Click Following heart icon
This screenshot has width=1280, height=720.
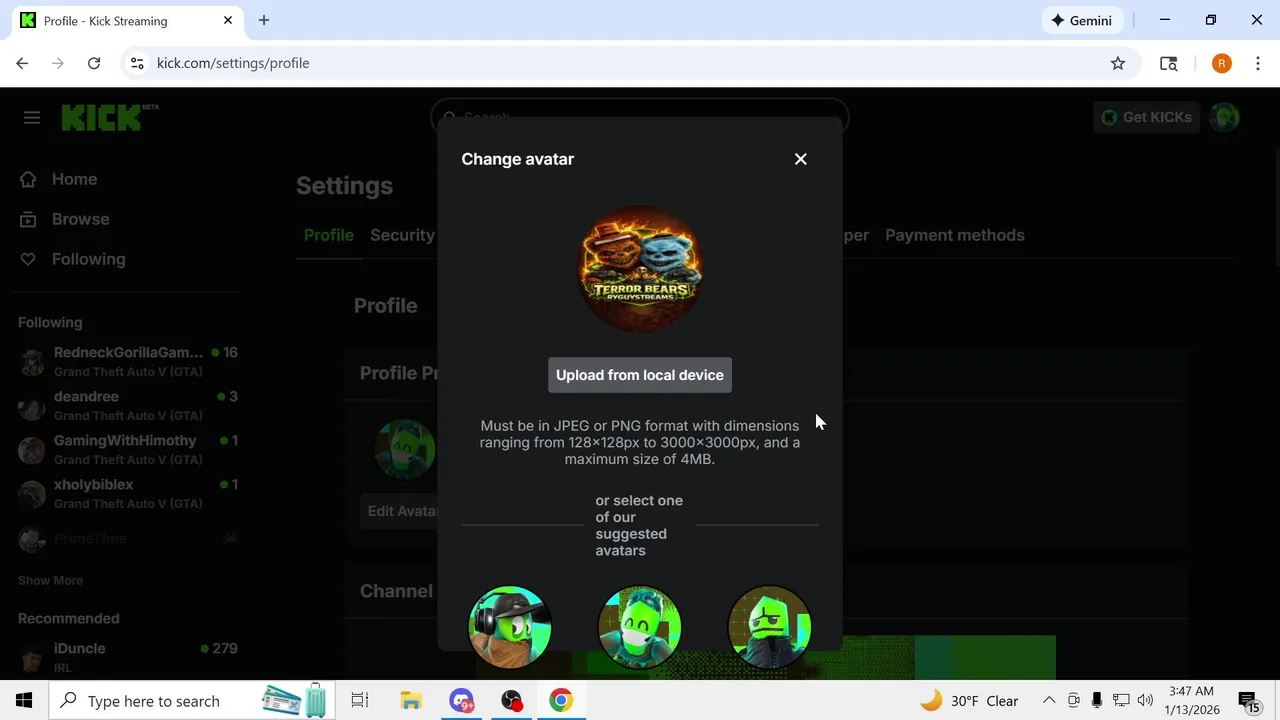28,259
